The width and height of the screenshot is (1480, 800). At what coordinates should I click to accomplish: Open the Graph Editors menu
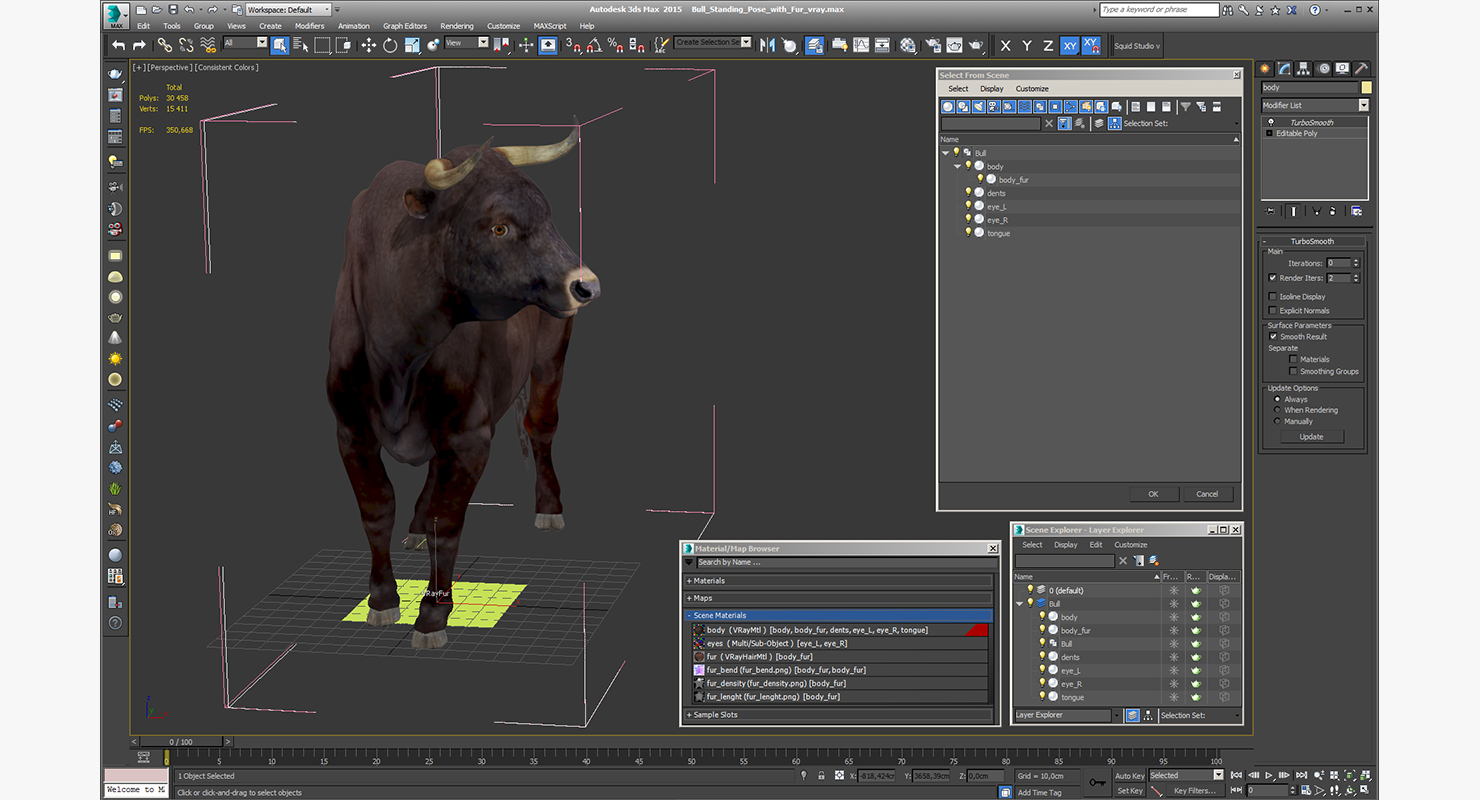tap(405, 26)
